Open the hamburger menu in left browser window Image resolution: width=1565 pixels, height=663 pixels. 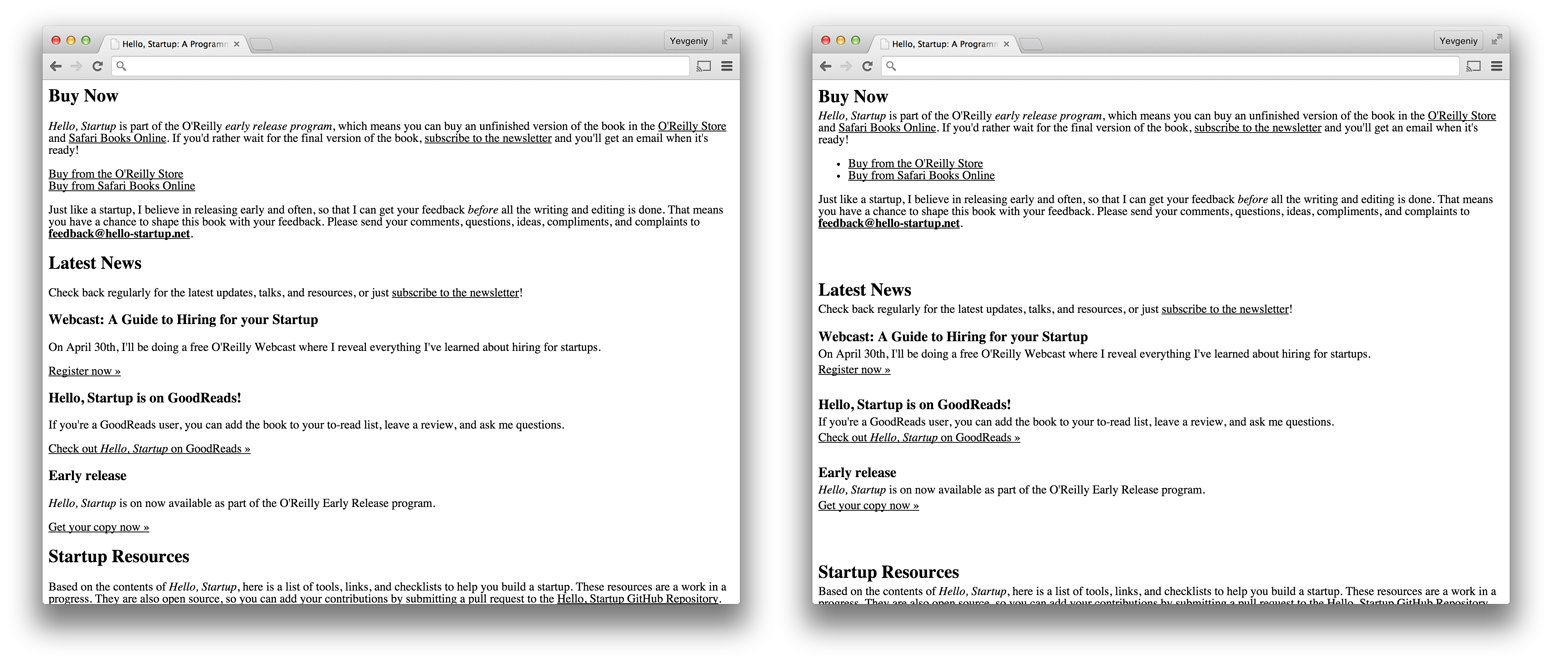727,66
